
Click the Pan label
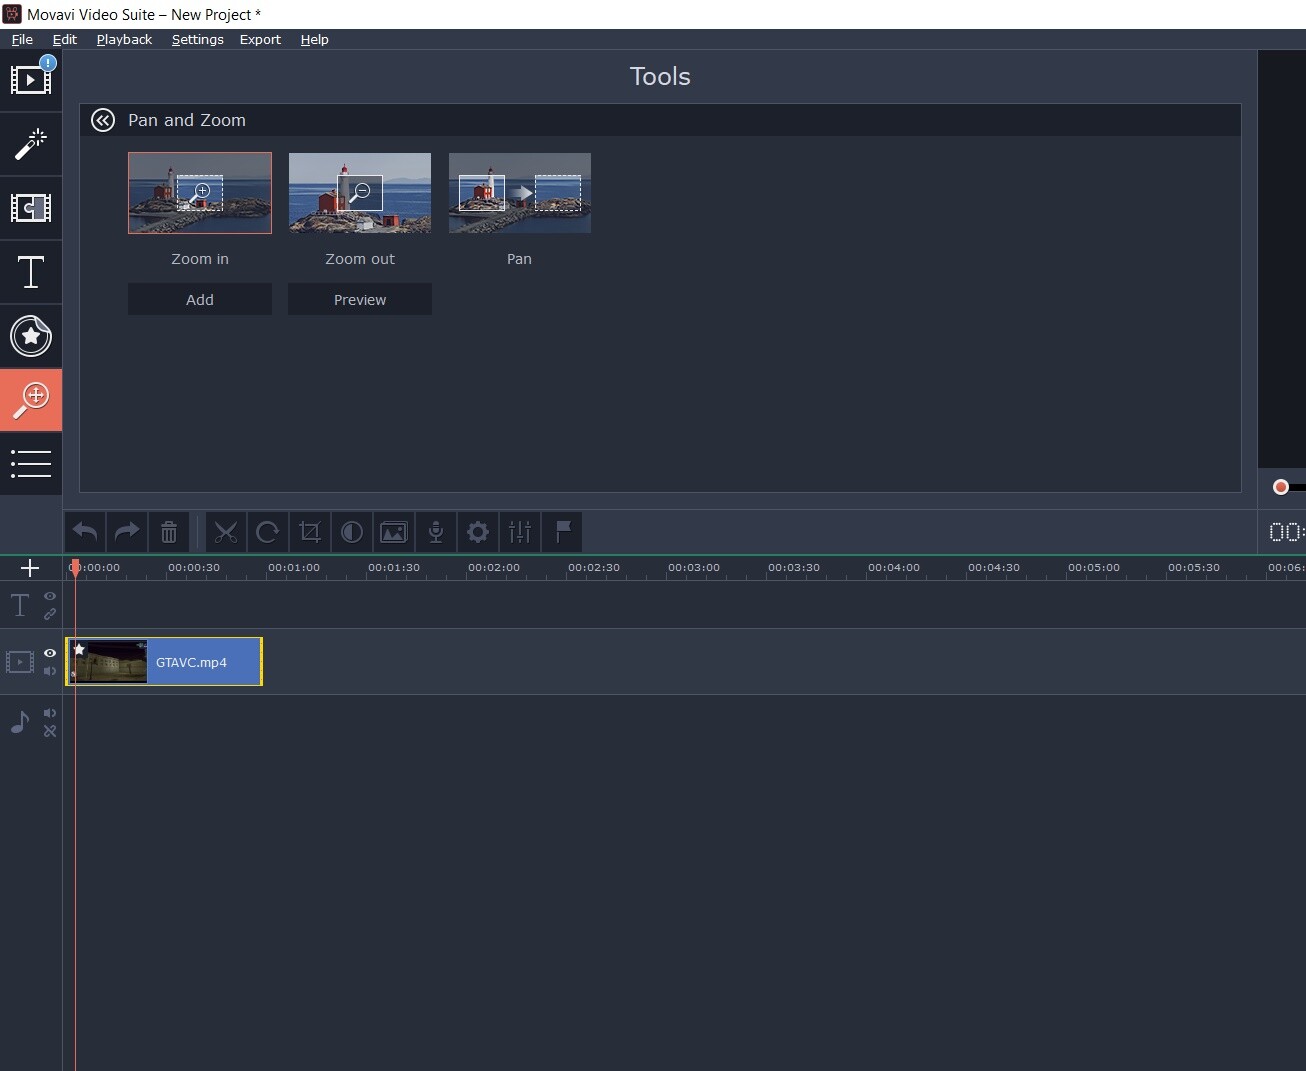(x=519, y=259)
